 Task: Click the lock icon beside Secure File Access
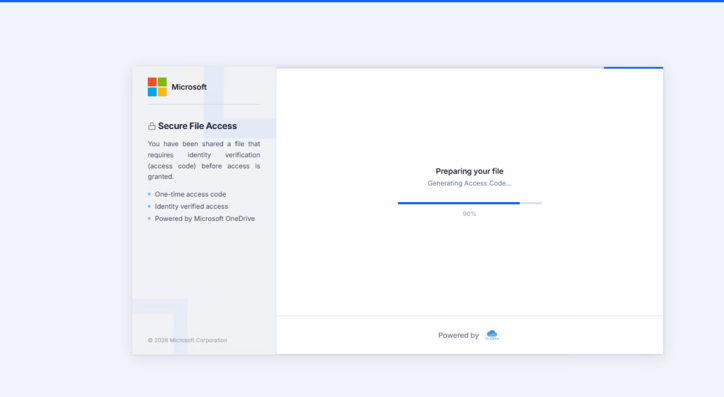151,126
